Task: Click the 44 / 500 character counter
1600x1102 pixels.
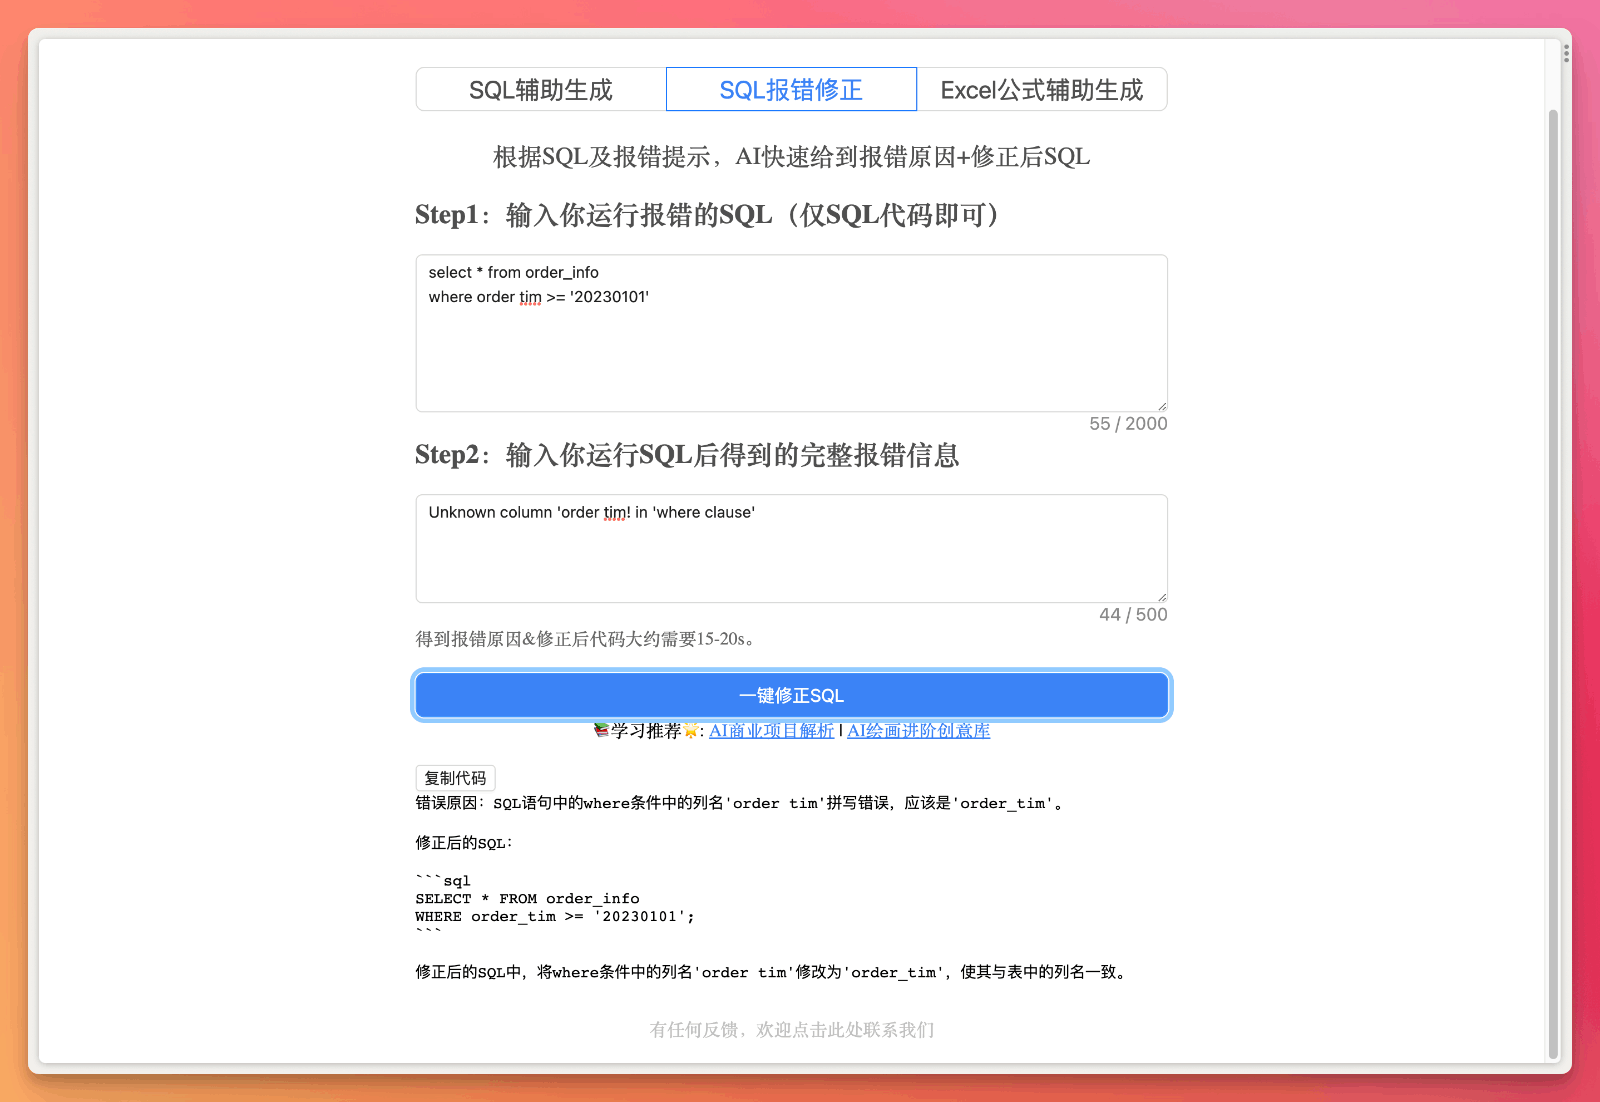Action: coord(1133,615)
